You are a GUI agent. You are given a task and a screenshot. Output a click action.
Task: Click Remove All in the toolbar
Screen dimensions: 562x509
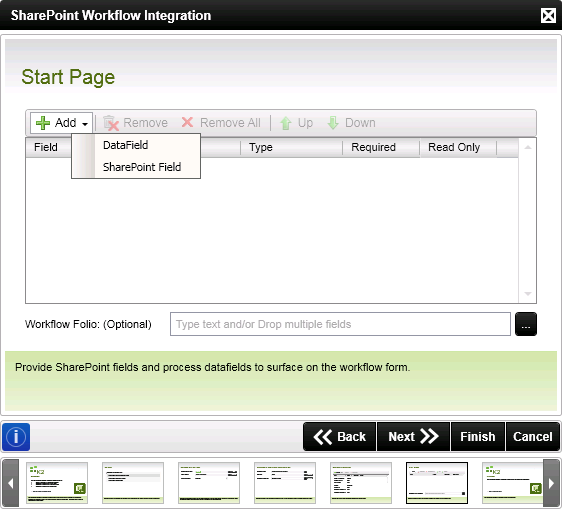(x=221, y=123)
